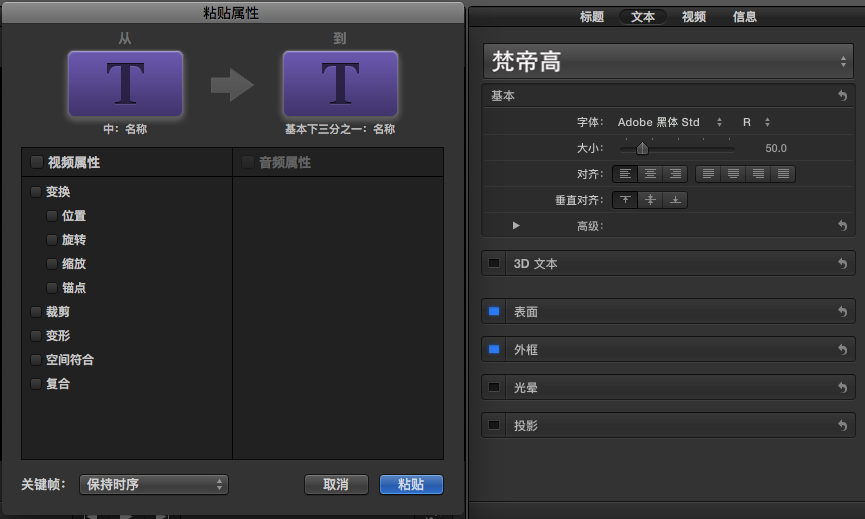Align text center
The image size is (865, 519).
tap(650, 174)
